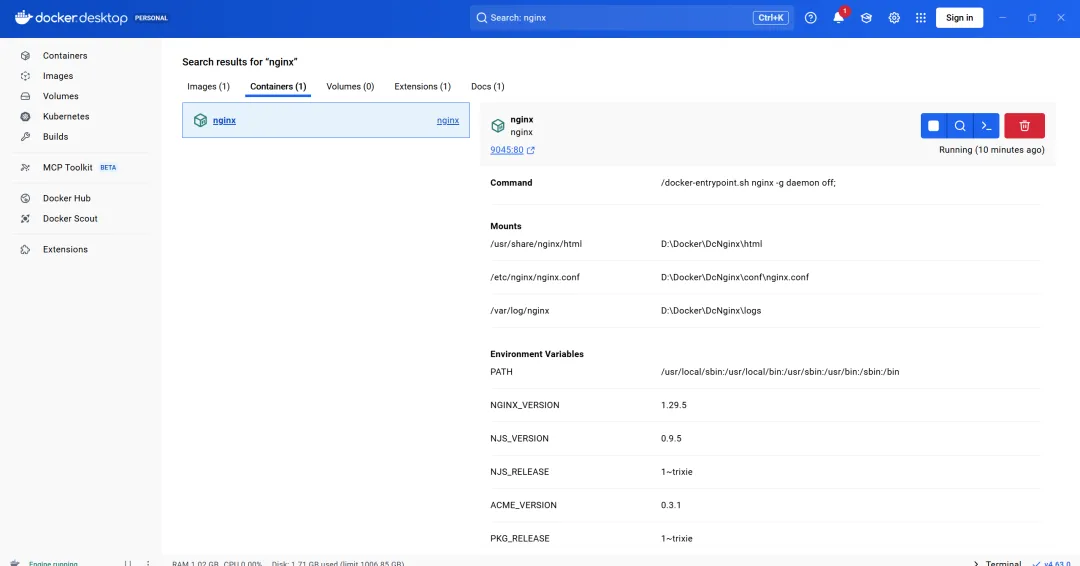Click host path D:\Docker\DcNginx\conf\nginx.conf
Viewport: 1080px width, 566px height.
[735, 277]
